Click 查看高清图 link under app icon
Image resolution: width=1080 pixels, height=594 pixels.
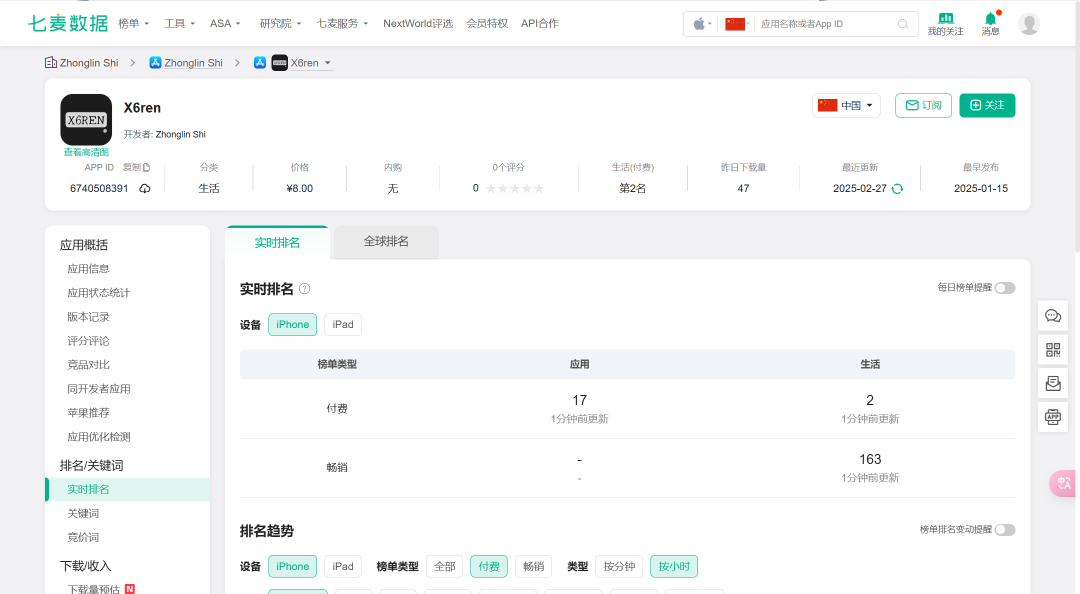86,152
